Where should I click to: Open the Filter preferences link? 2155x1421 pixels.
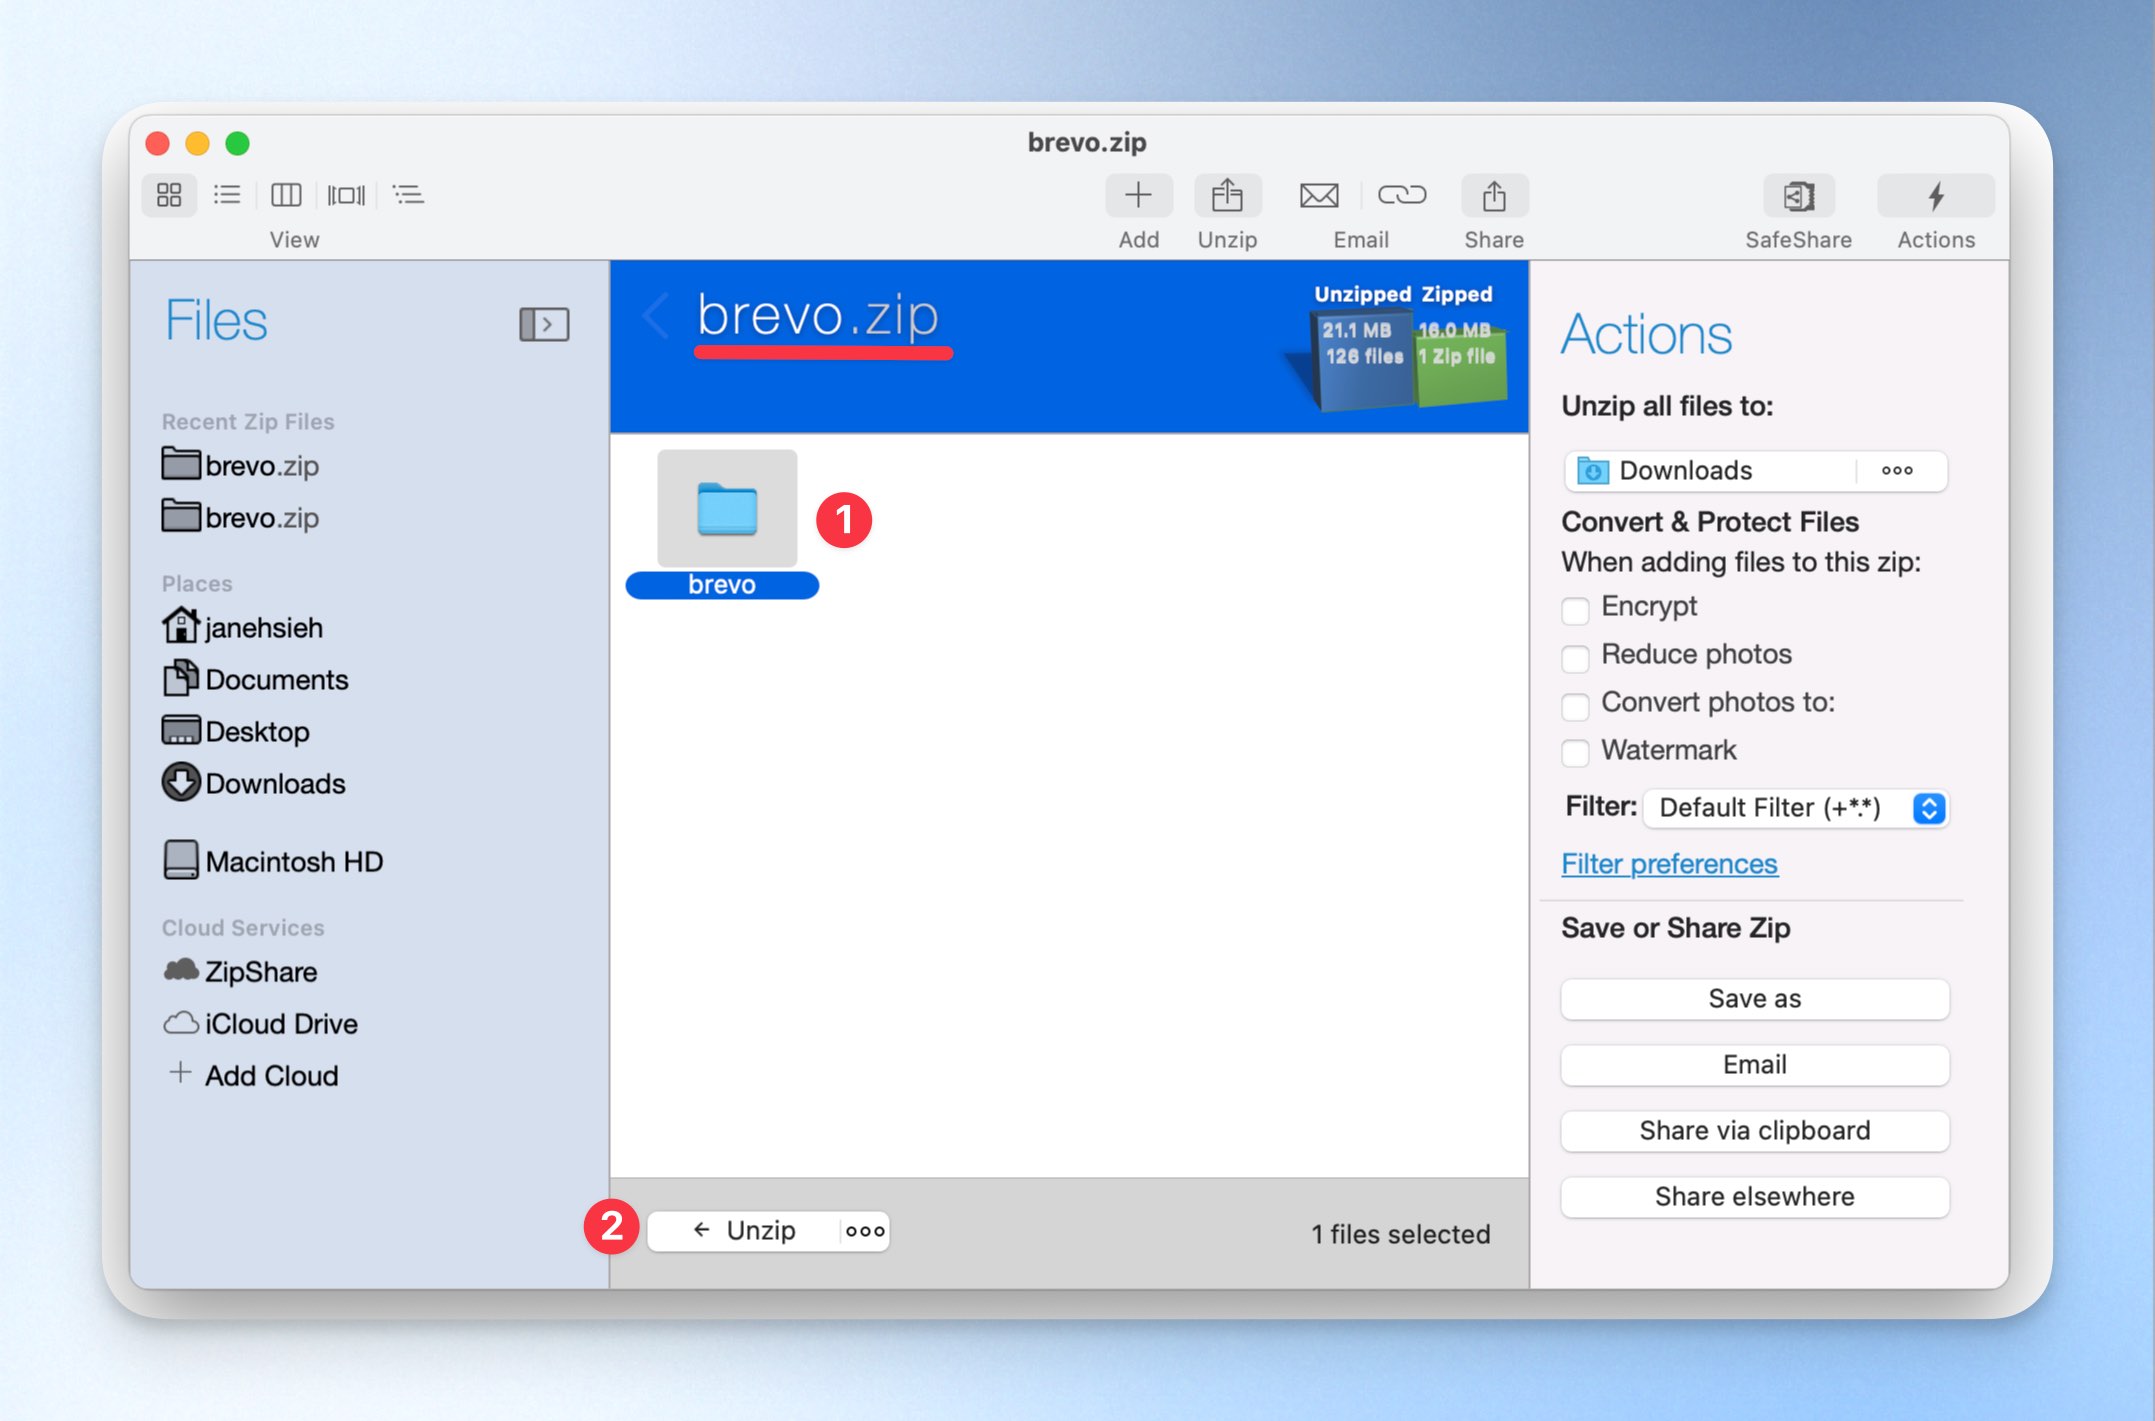coord(1669,864)
